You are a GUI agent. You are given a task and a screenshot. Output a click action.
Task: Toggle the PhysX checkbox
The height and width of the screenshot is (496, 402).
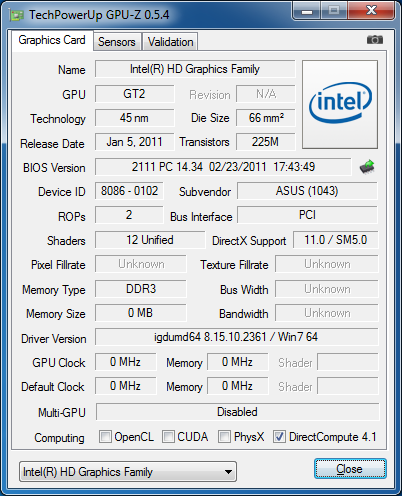click(224, 436)
